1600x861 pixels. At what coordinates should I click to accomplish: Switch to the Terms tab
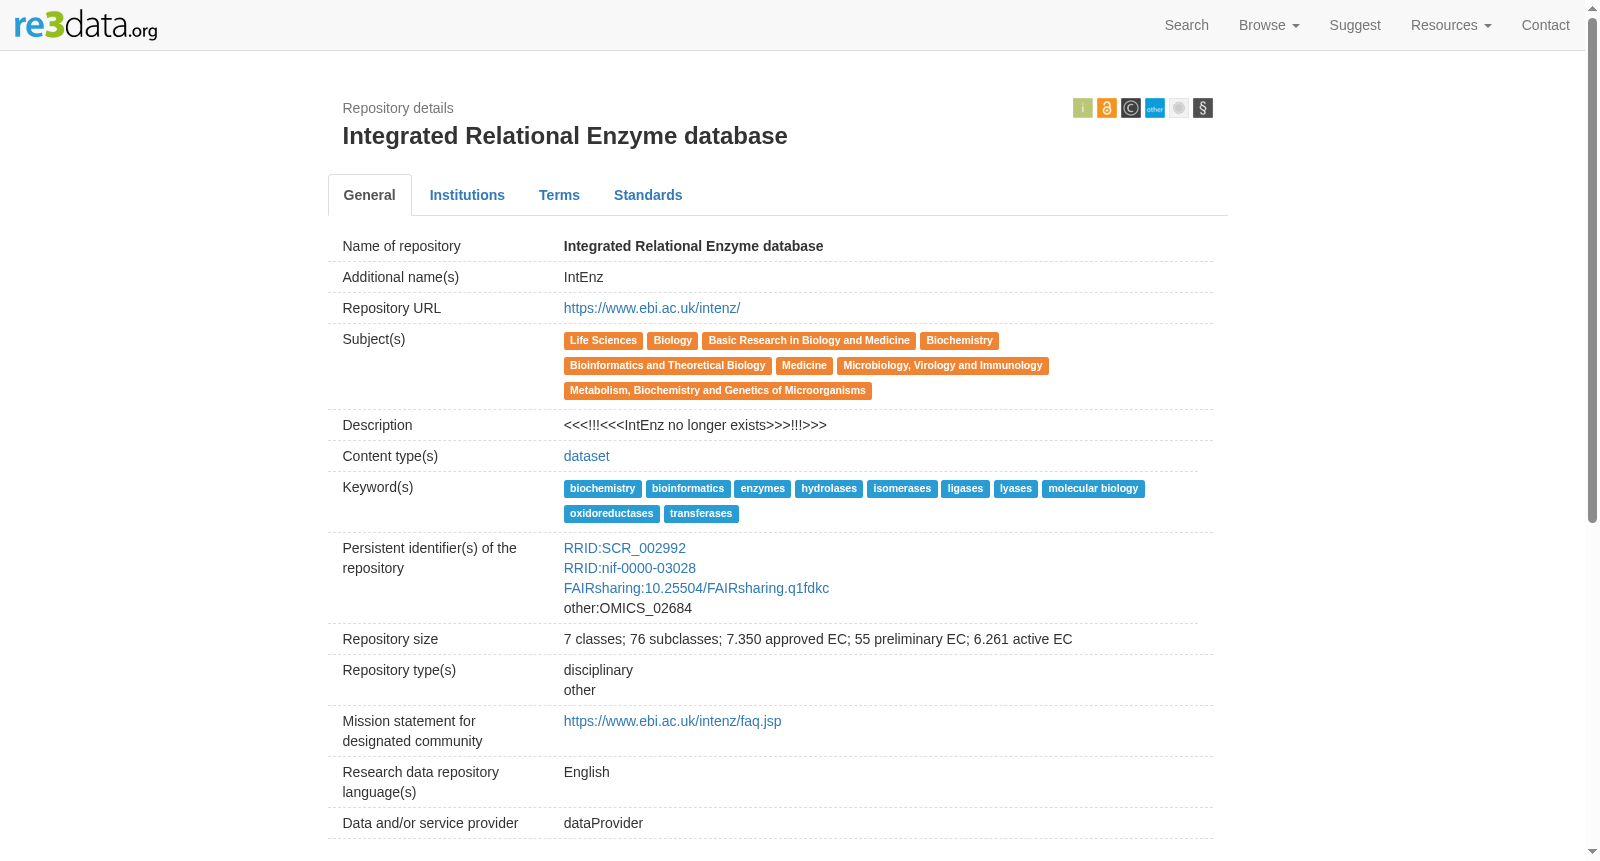pyautogui.click(x=559, y=195)
